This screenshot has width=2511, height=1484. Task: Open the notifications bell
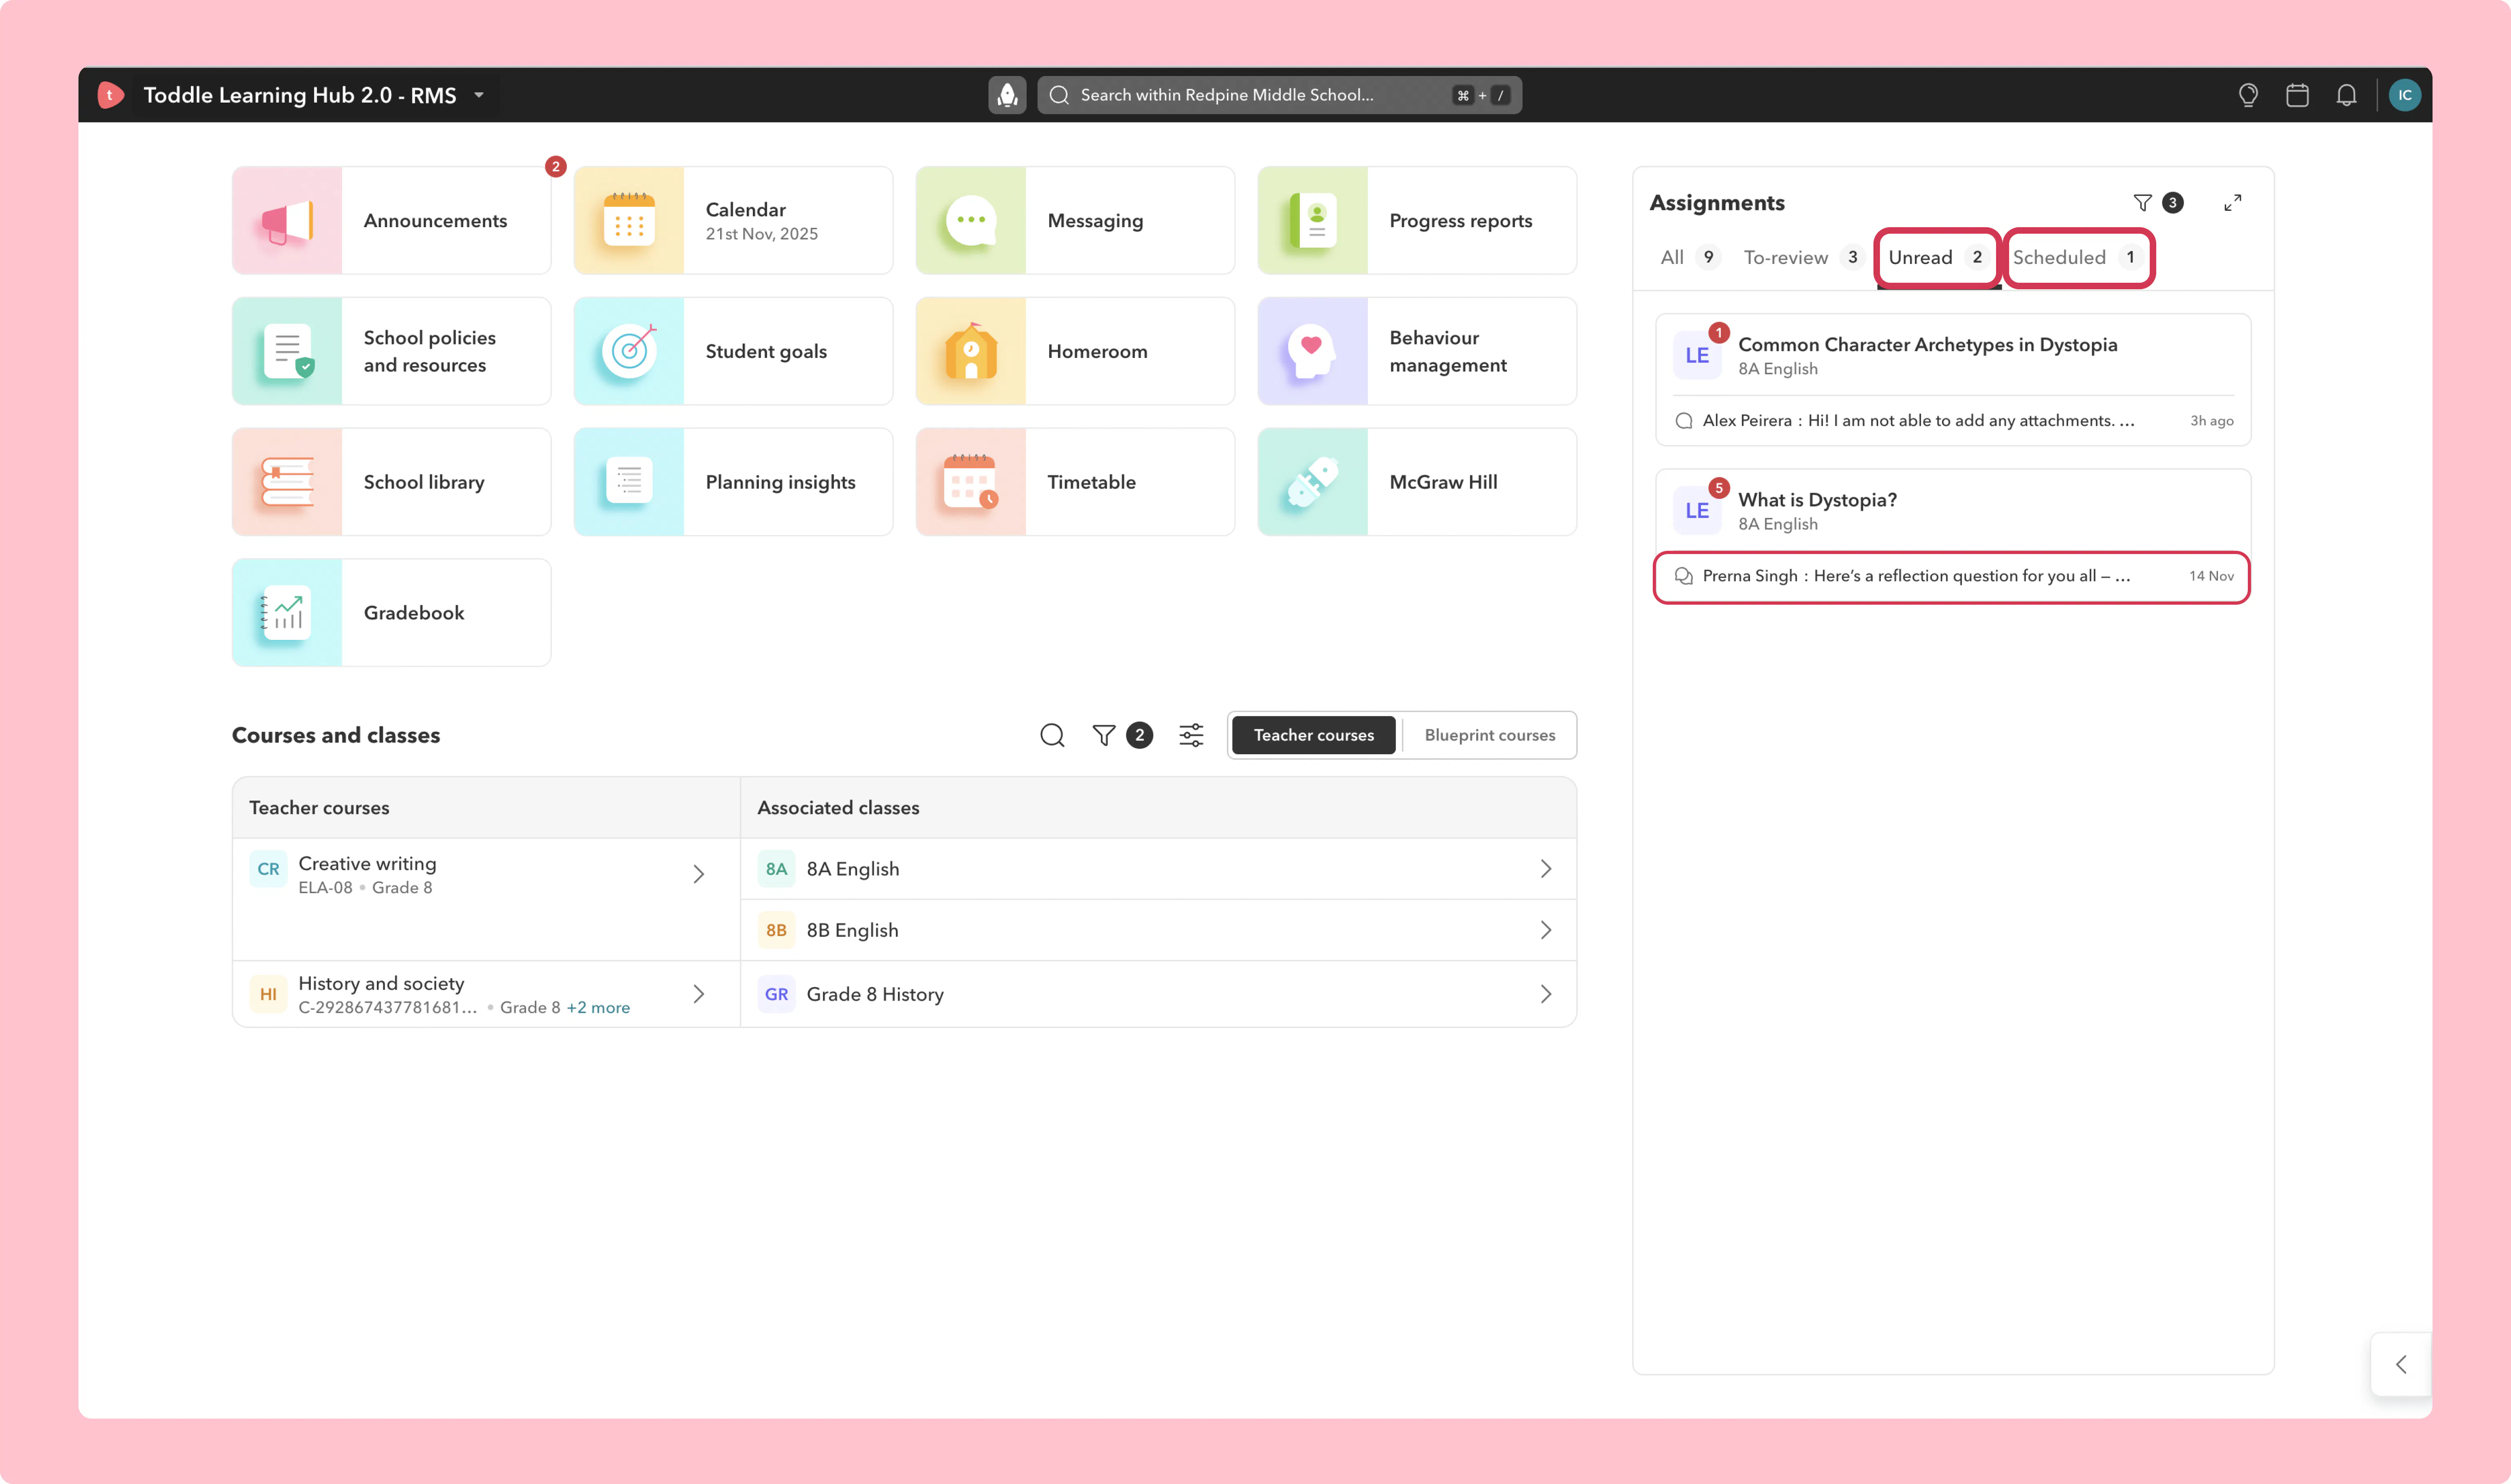point(2346,95)
